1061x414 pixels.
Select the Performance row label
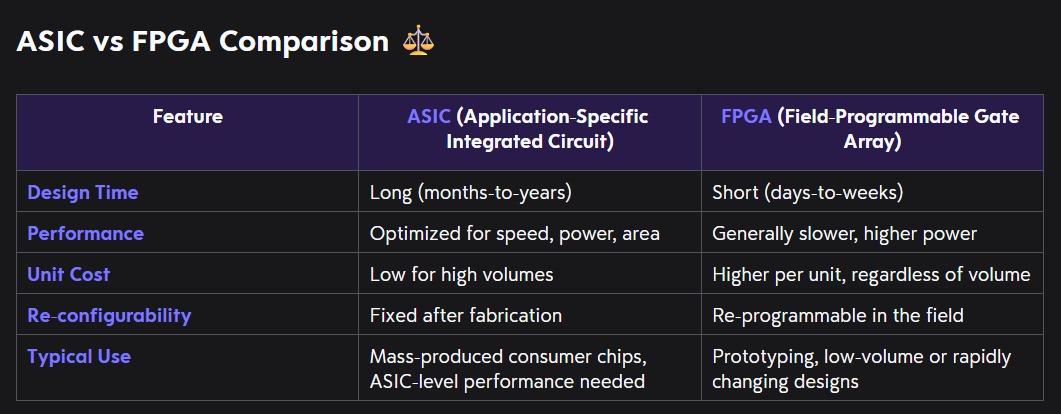tap(86, 233)
